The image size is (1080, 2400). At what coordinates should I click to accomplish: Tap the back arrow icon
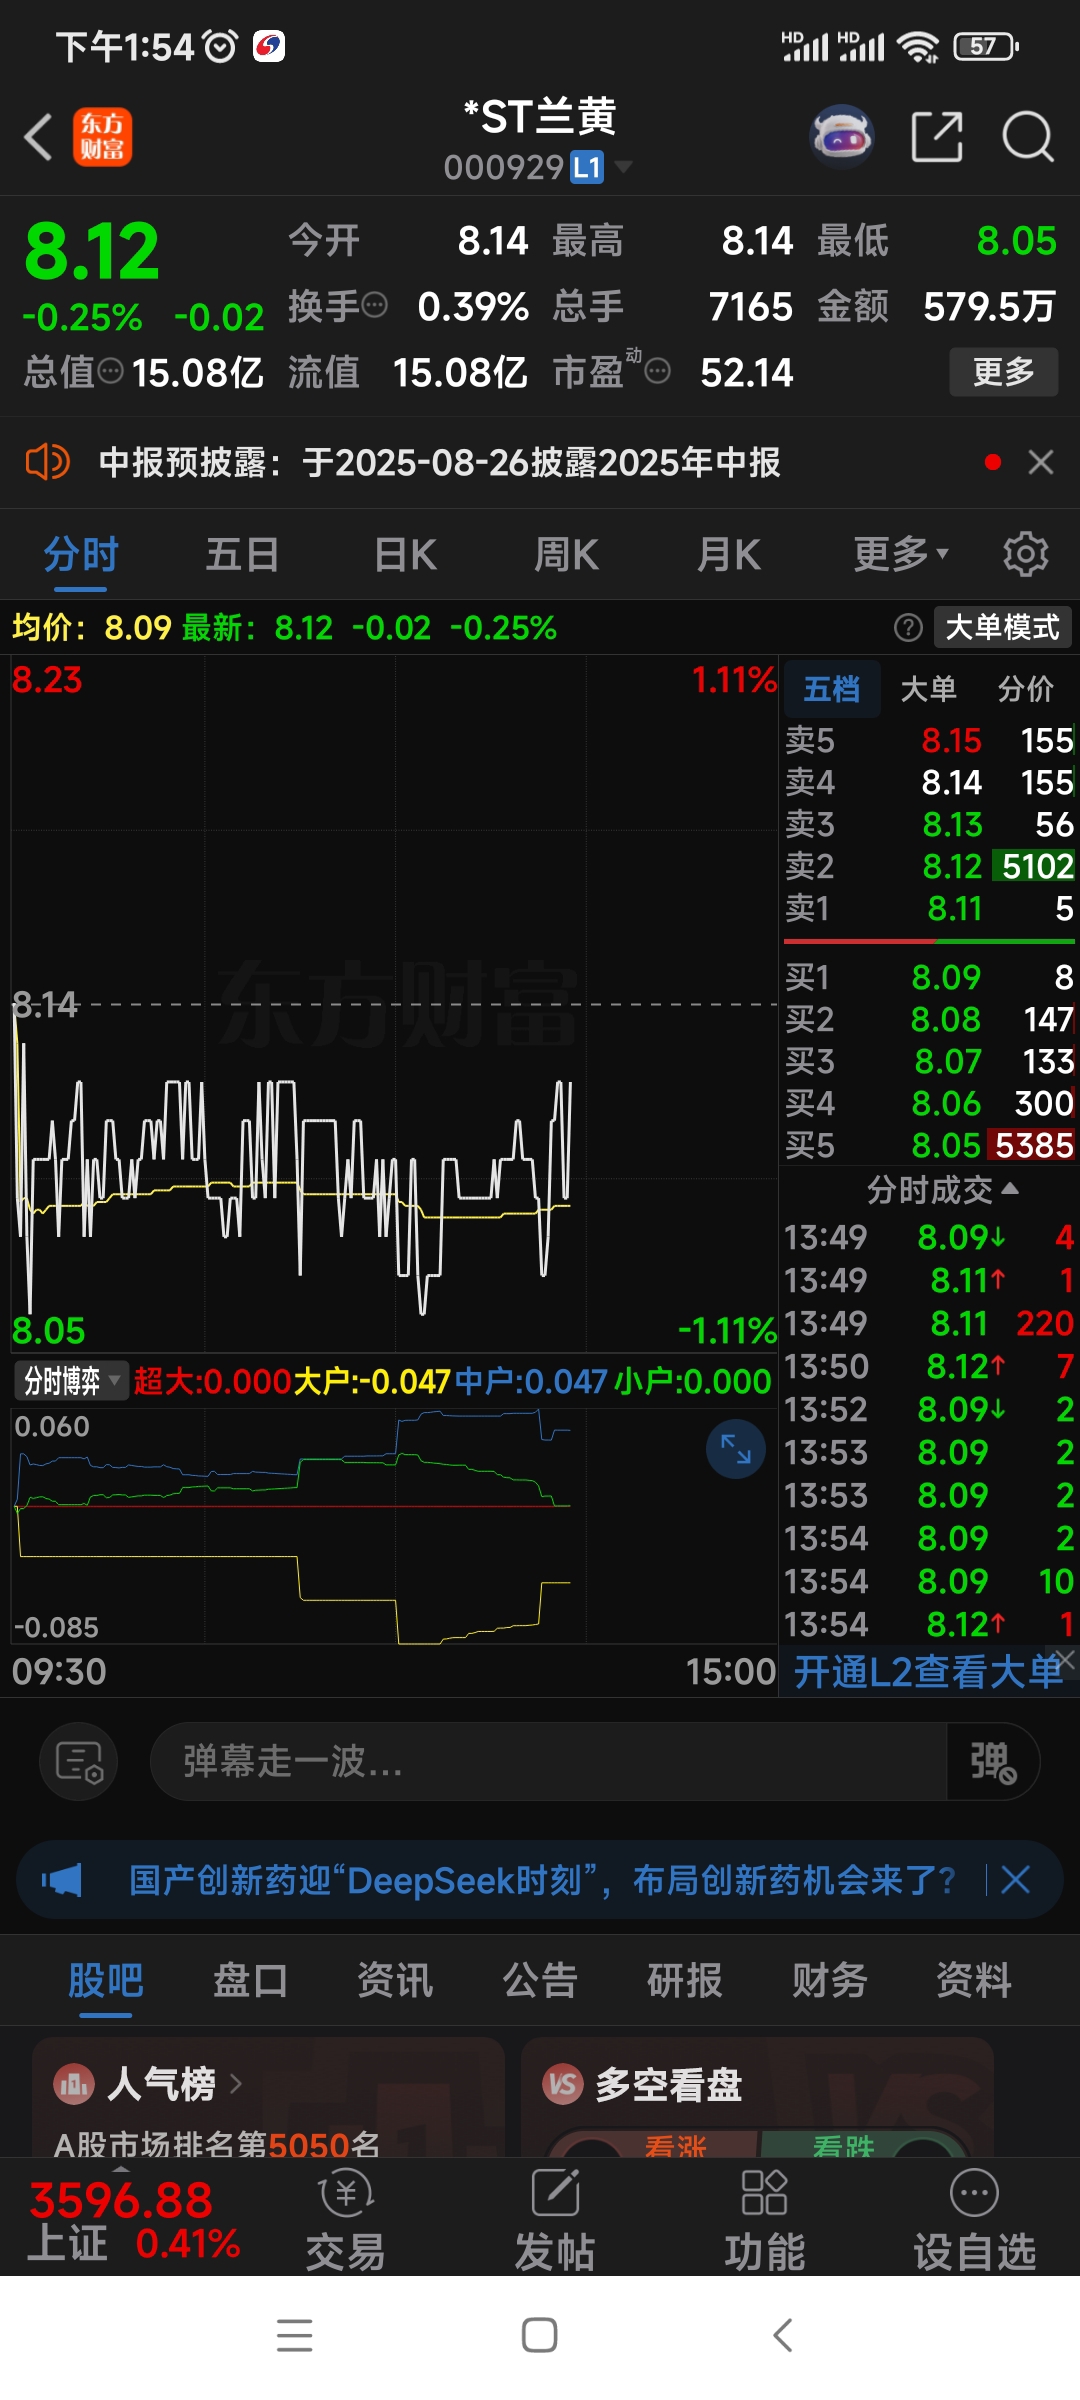[38, 137]
